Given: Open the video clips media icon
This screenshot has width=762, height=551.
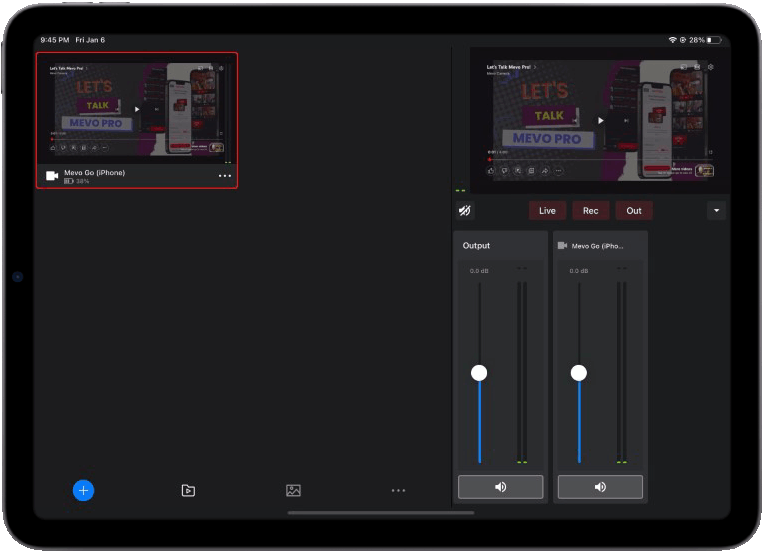Looking at the screenshot, I should tap(188, 490).
